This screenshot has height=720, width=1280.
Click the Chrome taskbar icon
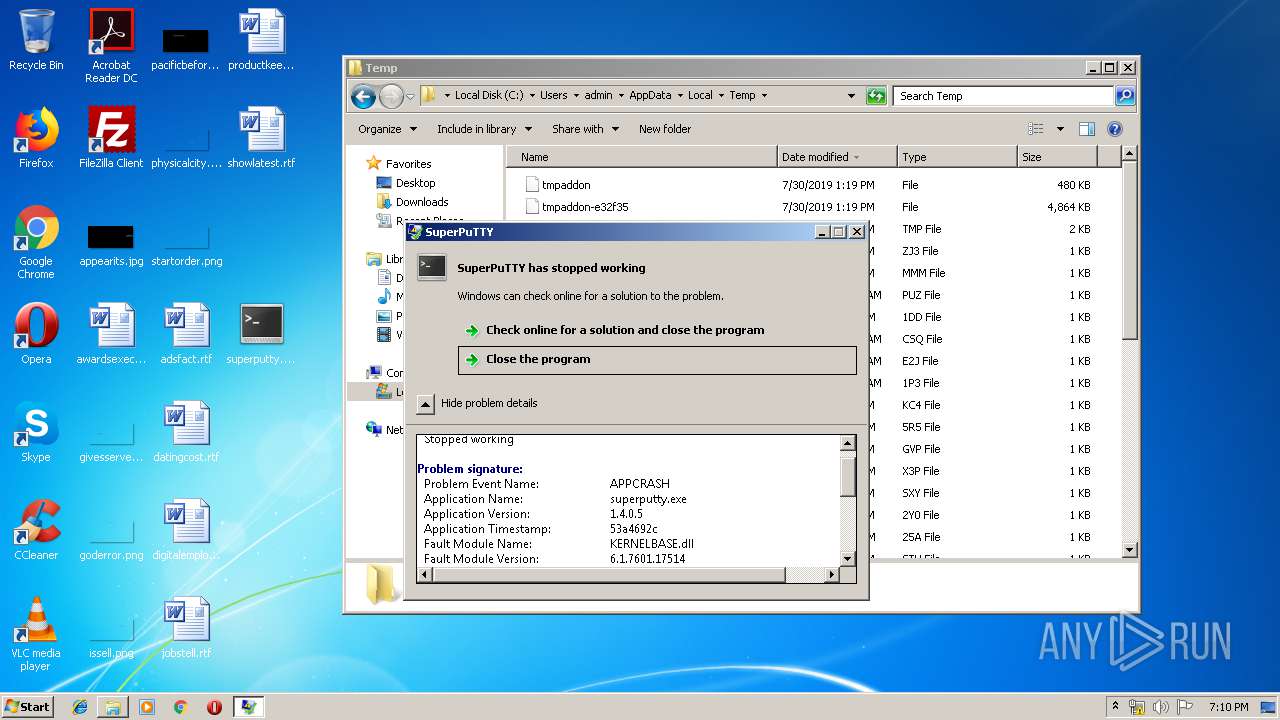[x=180, y=707]
